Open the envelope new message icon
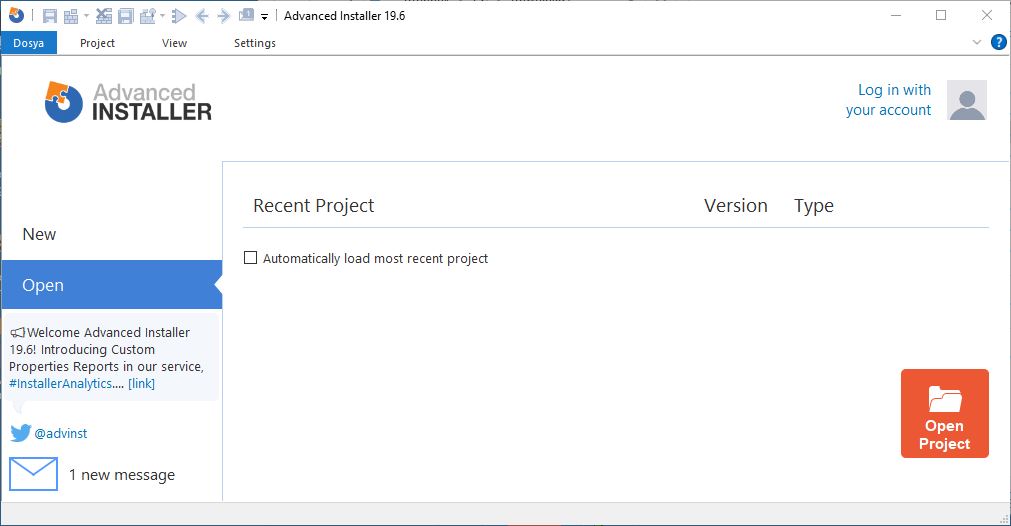The image size is (1011, 526). coord(34,474)
